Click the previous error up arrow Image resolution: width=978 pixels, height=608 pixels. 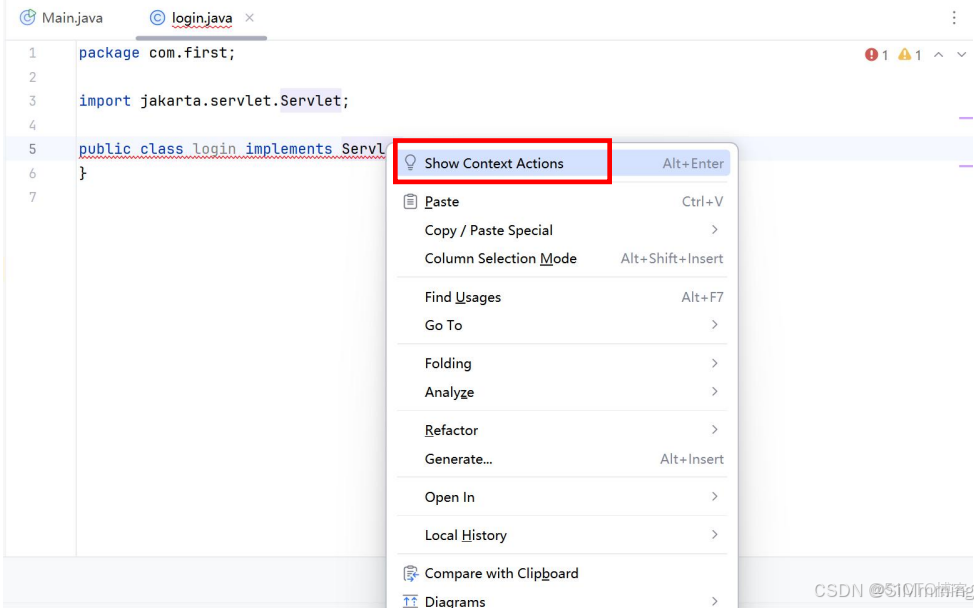click(938, 55)
